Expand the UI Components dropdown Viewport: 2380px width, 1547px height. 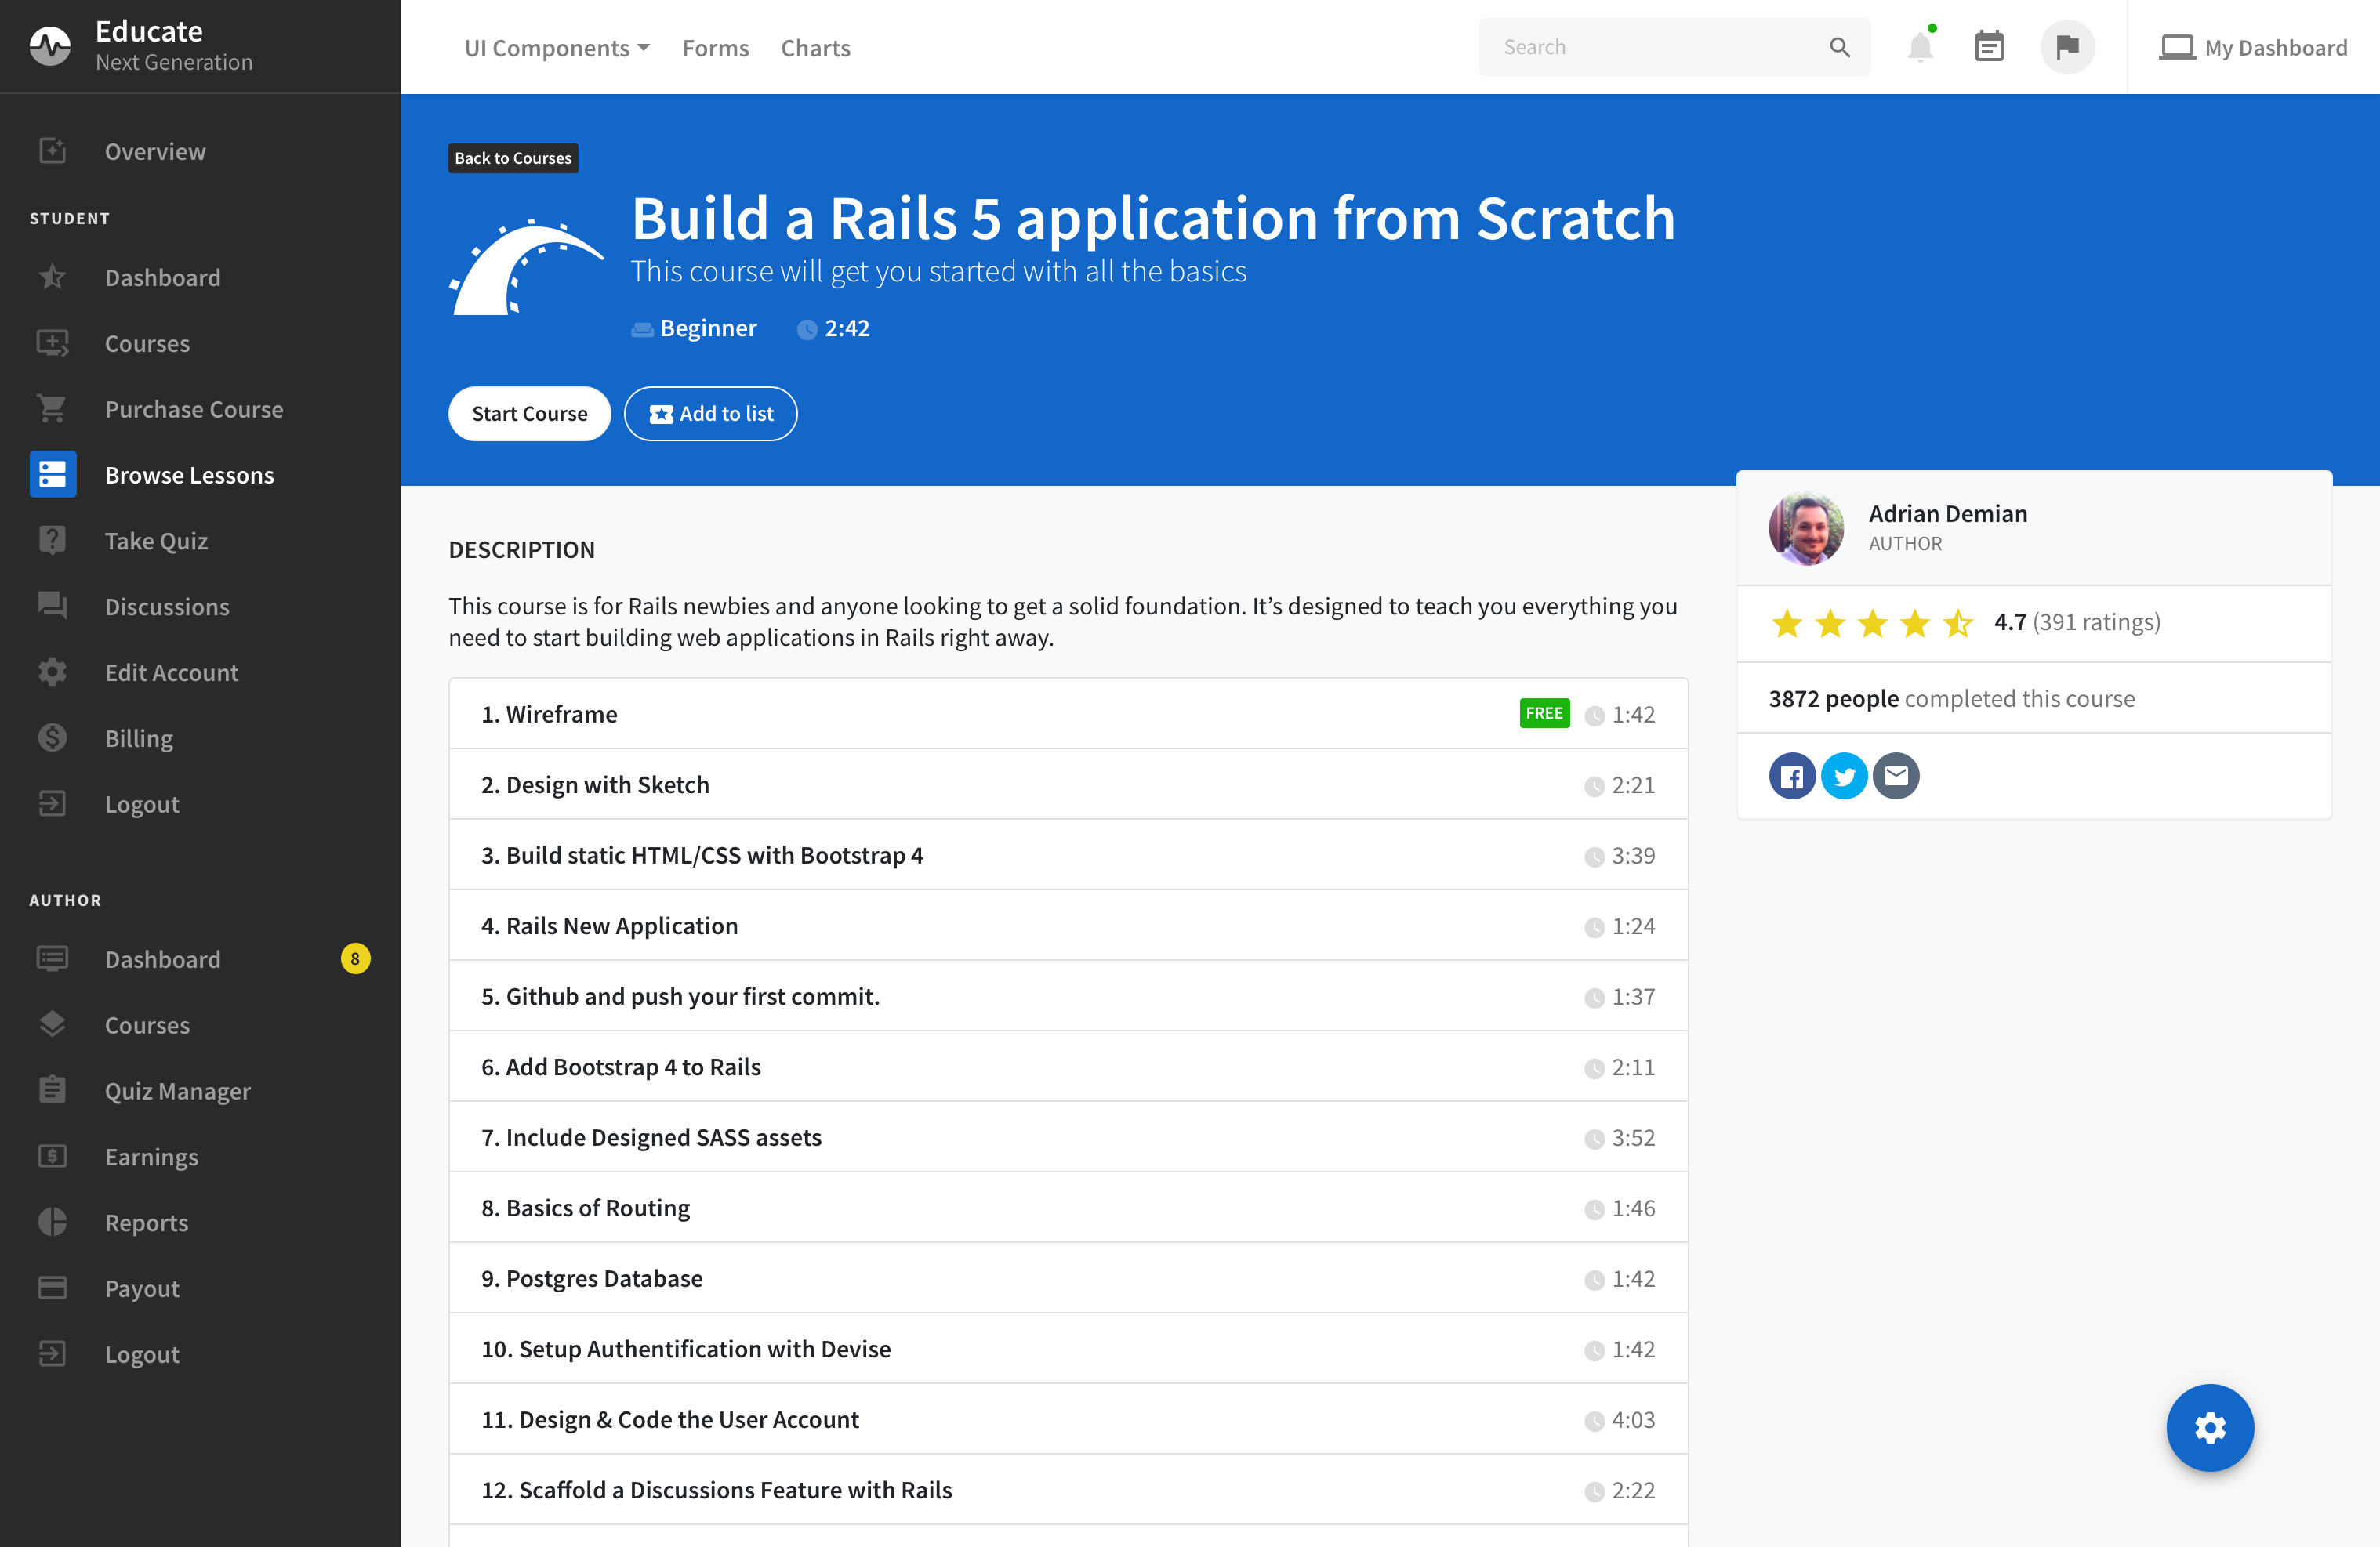point(556,48)
